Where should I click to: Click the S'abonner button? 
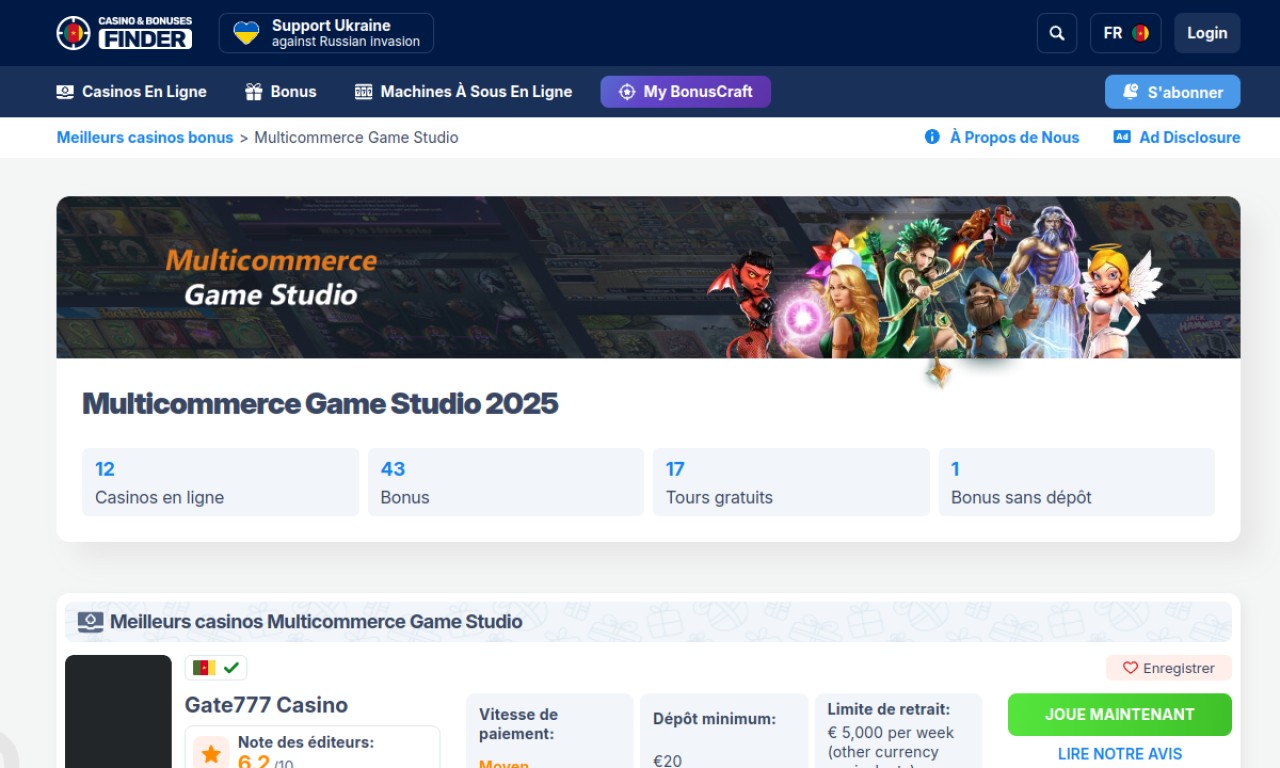pyautogui.click(x=1172, y=92)
